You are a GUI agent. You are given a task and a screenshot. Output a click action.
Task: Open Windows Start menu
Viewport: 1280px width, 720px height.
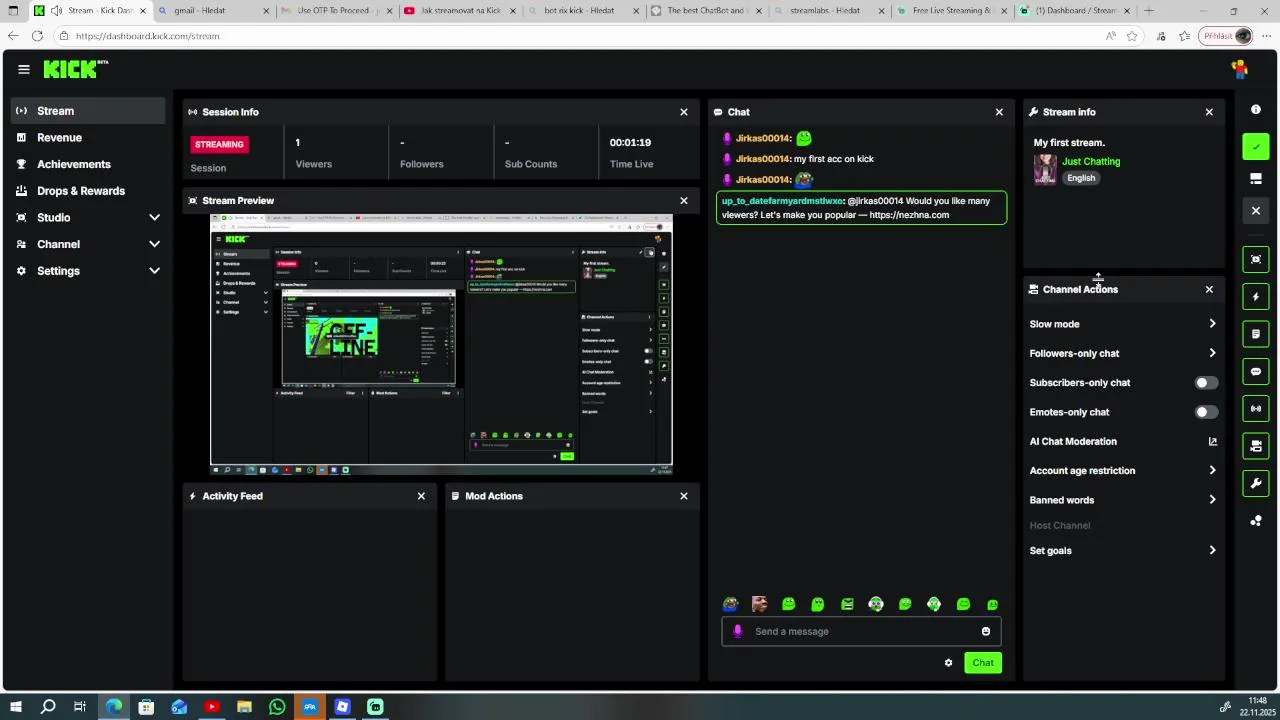coord(15,707)
